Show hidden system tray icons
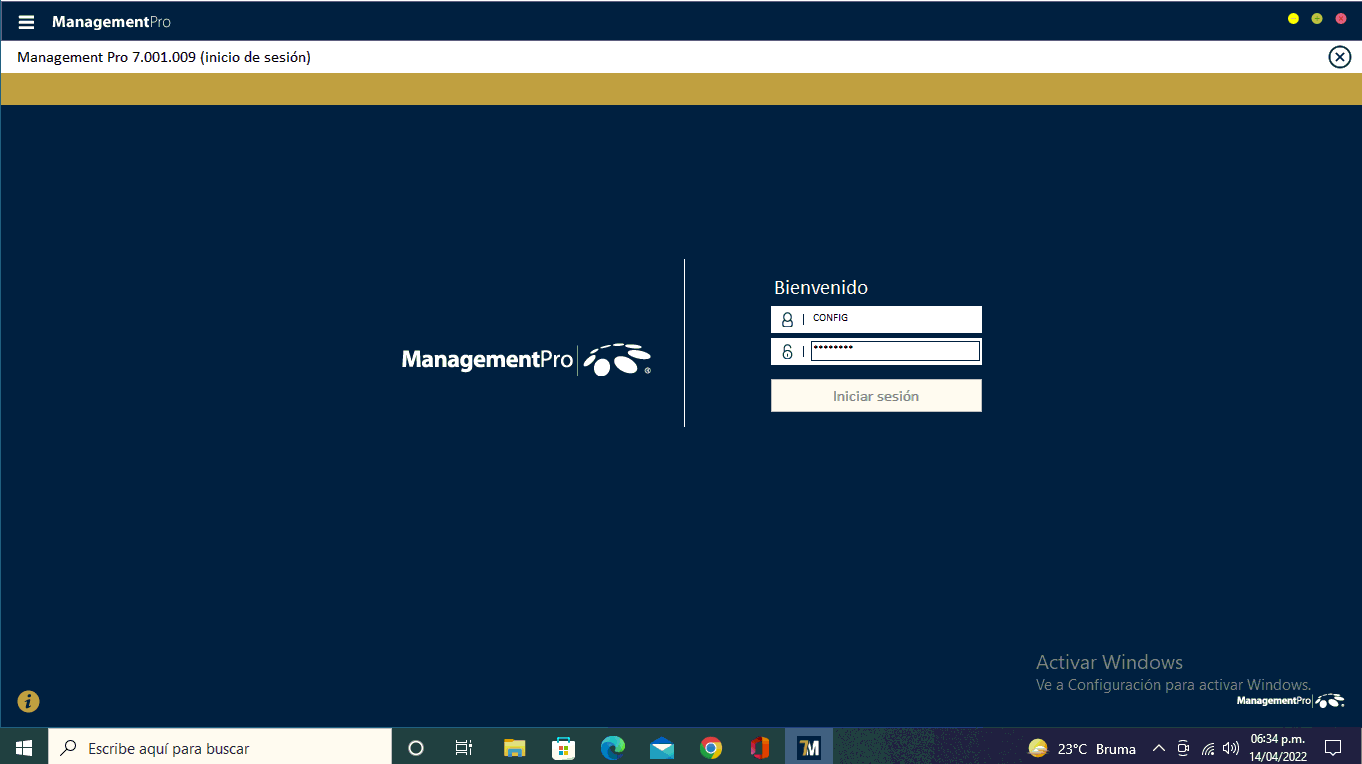The width and height of the screenshot is (1362, 764). coord(1159,748)
